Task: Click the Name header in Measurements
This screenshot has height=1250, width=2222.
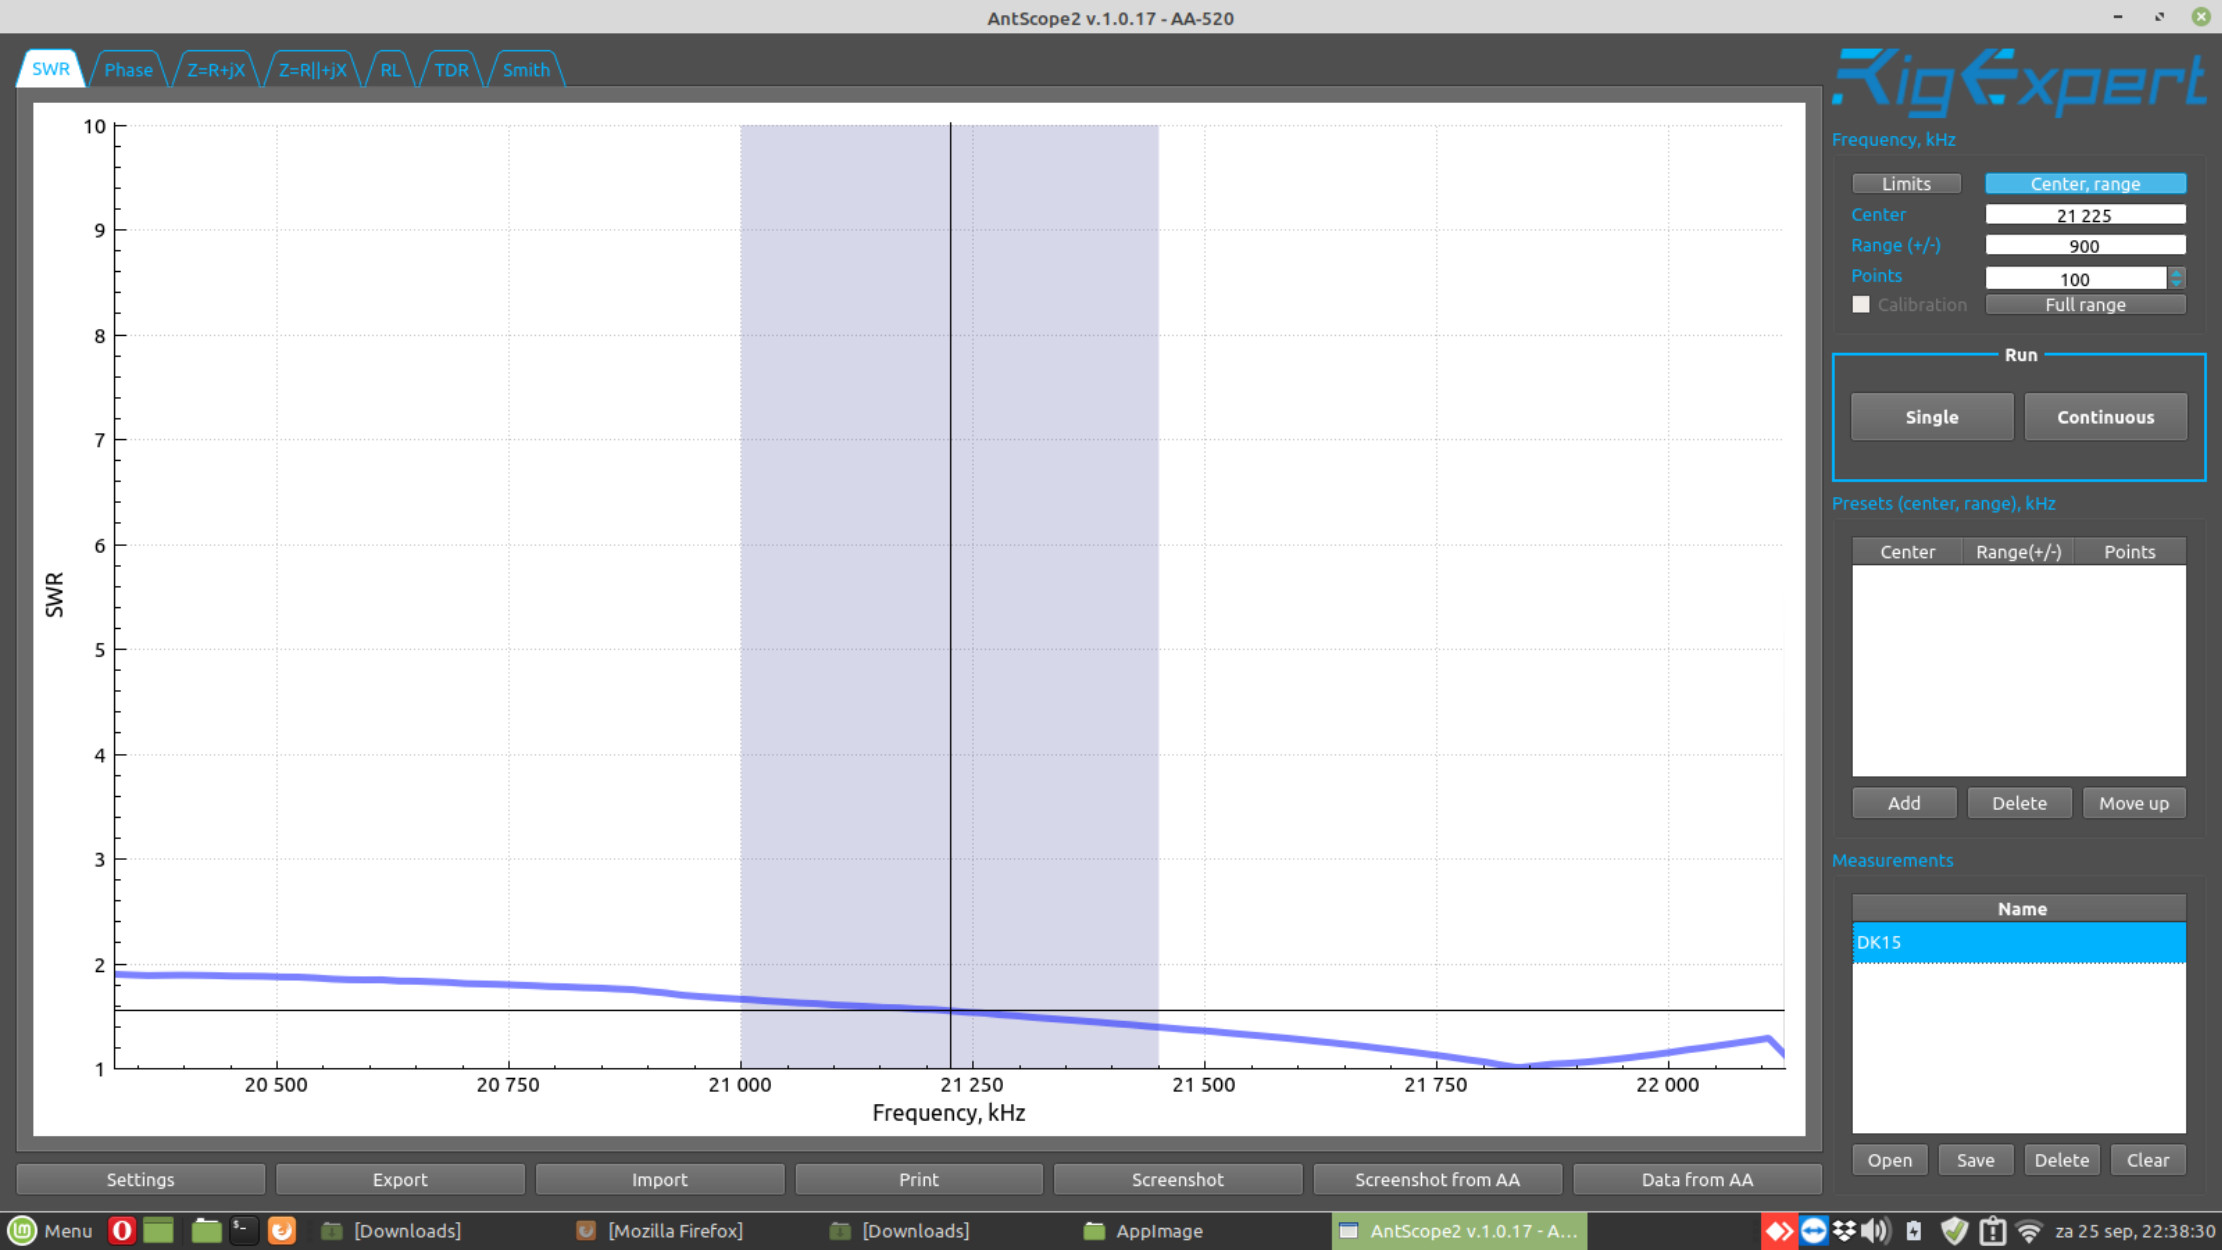Action: [x=2020, y=908]
